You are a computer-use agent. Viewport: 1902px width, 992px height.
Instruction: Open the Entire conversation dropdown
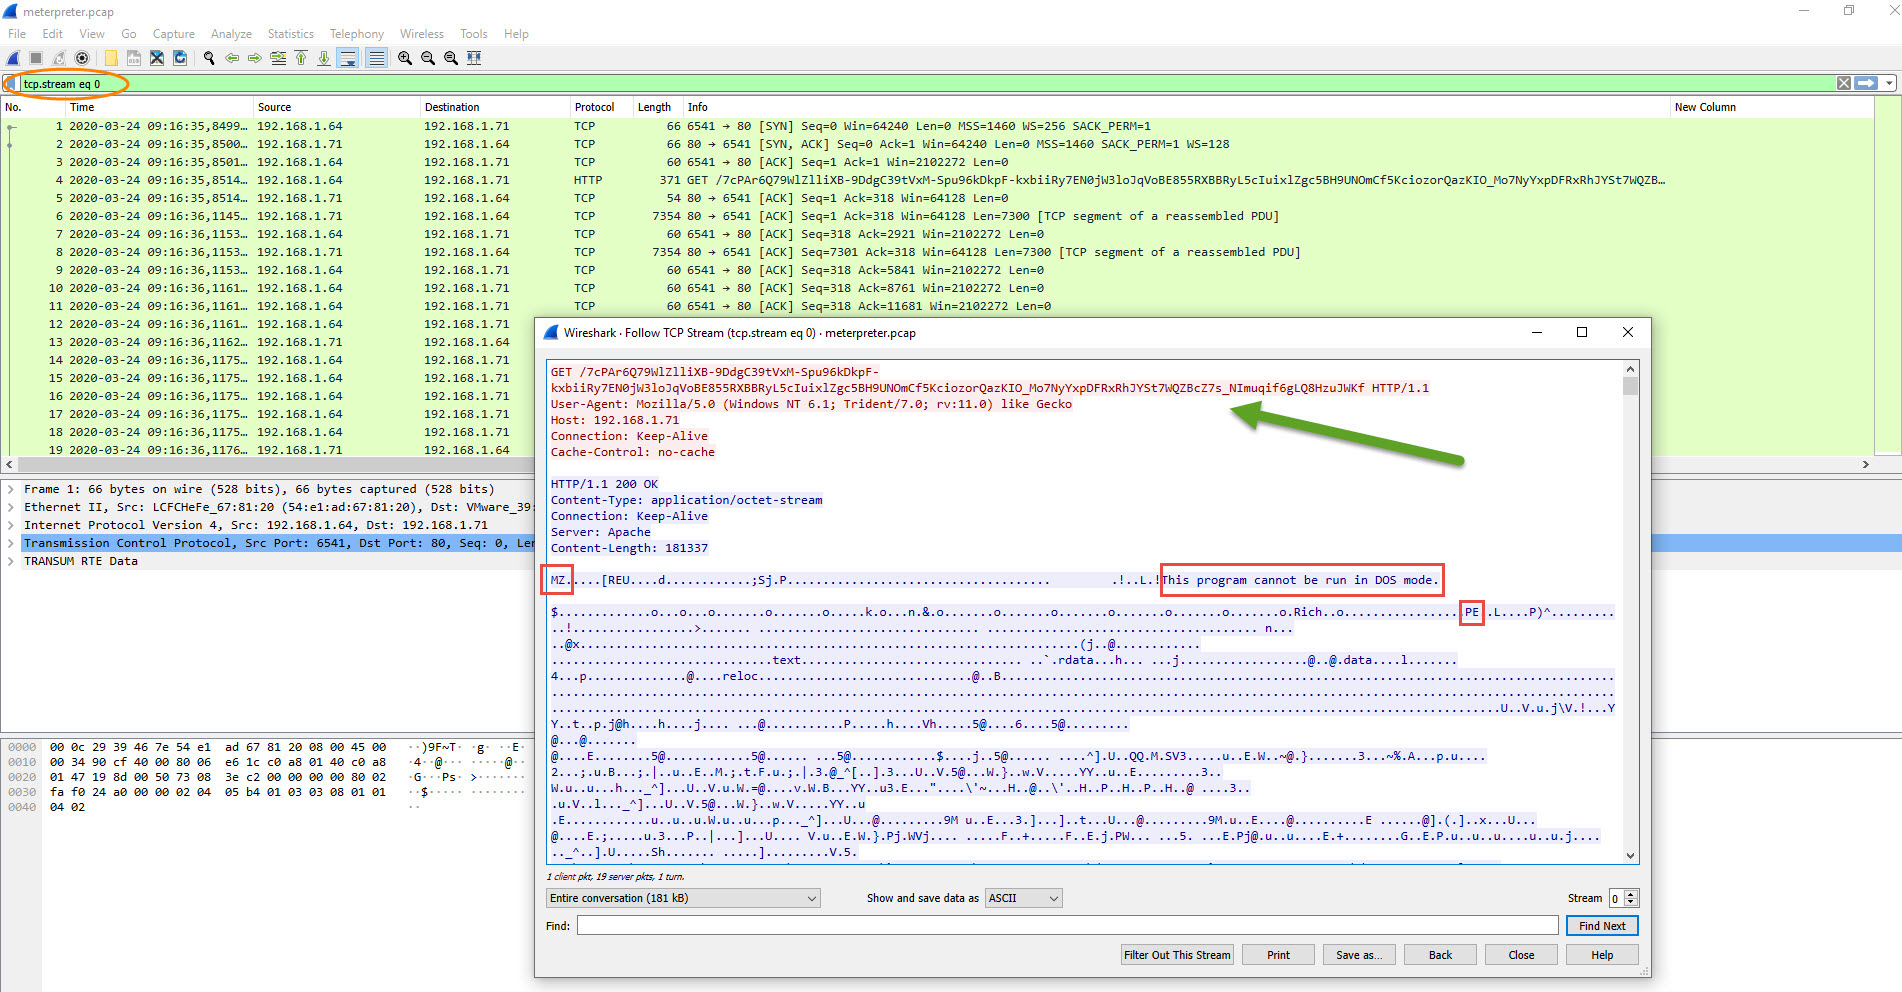tap(683, 898)
